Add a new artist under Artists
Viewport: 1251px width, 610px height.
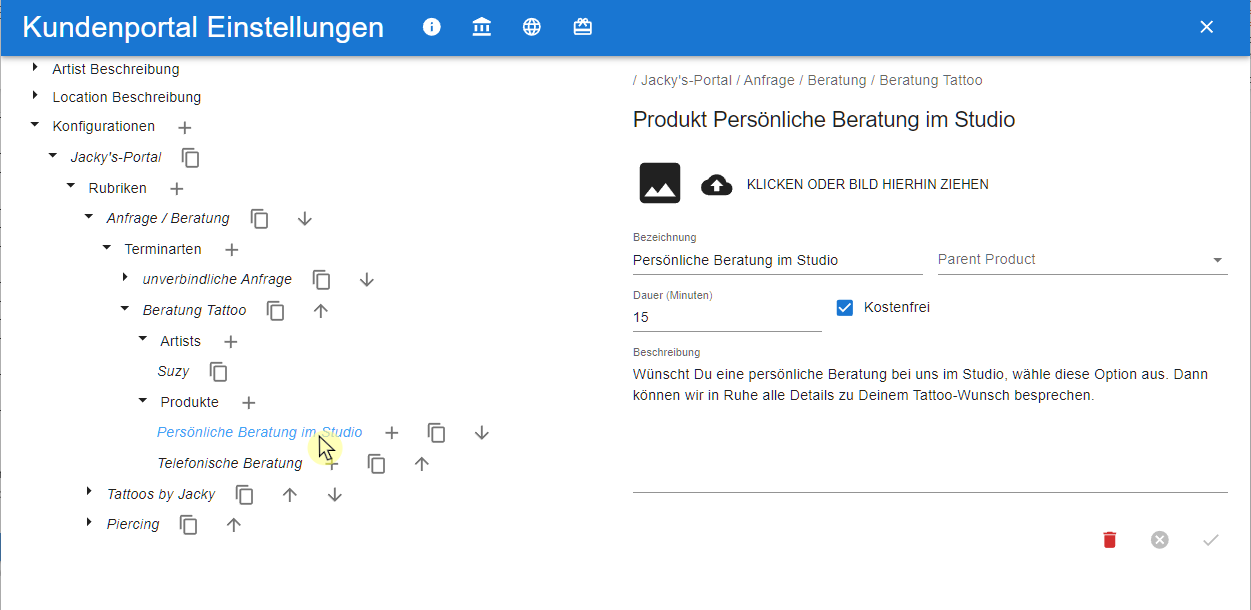[x=230, y=342]
